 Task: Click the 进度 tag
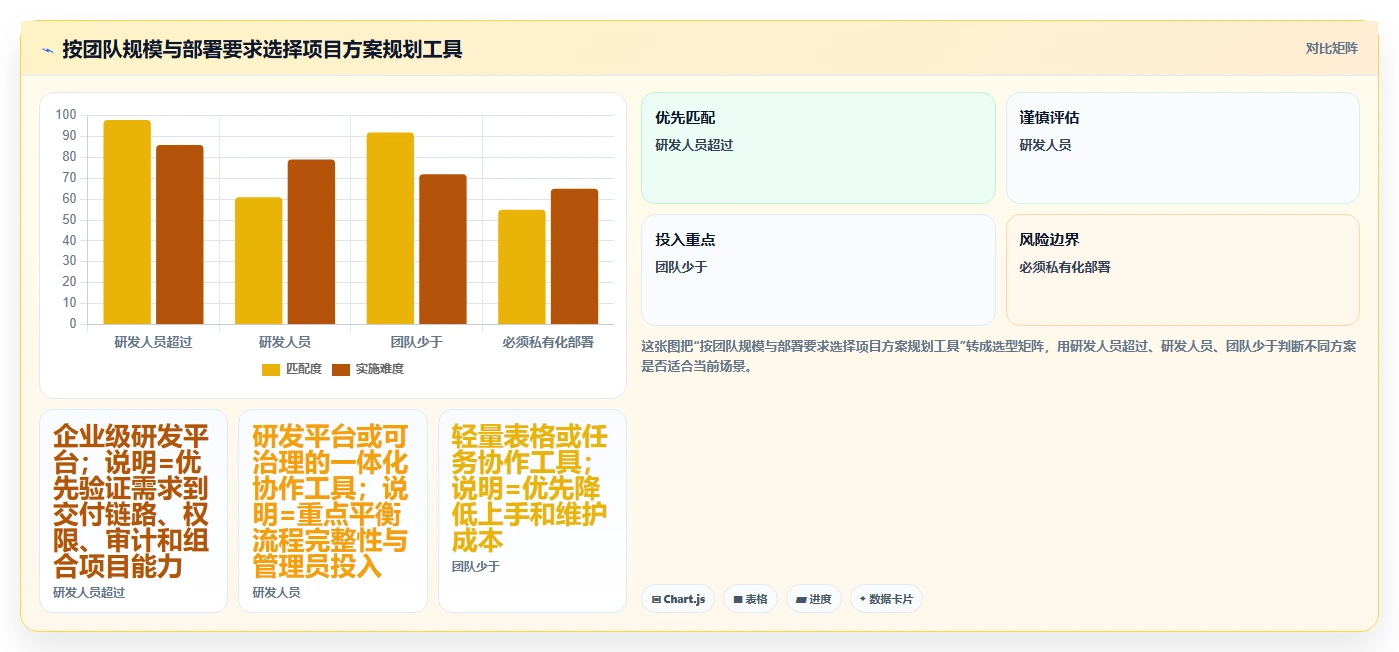[x=814, y=599]
